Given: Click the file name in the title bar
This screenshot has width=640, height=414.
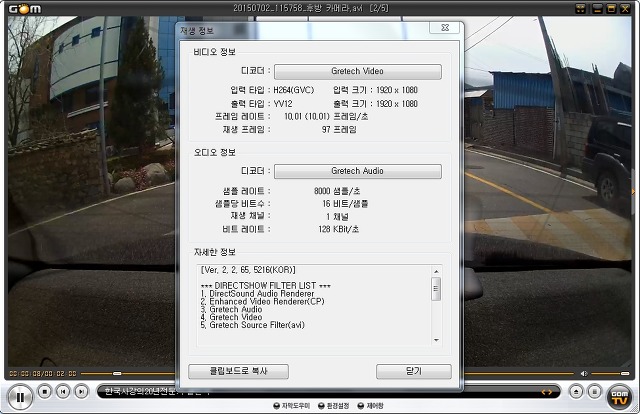Looking at the screenshot, I should [x=298, y=8].
